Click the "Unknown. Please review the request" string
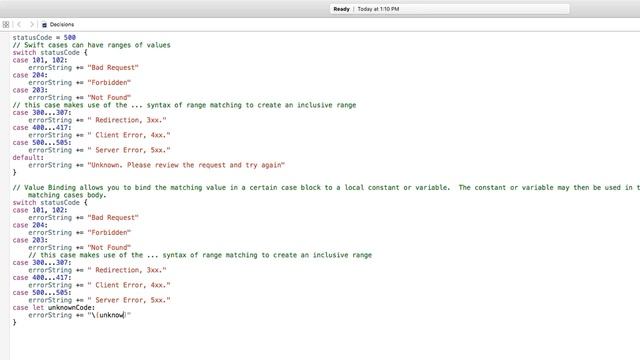Viewport: 640px width, 360px height. point(186,165)
